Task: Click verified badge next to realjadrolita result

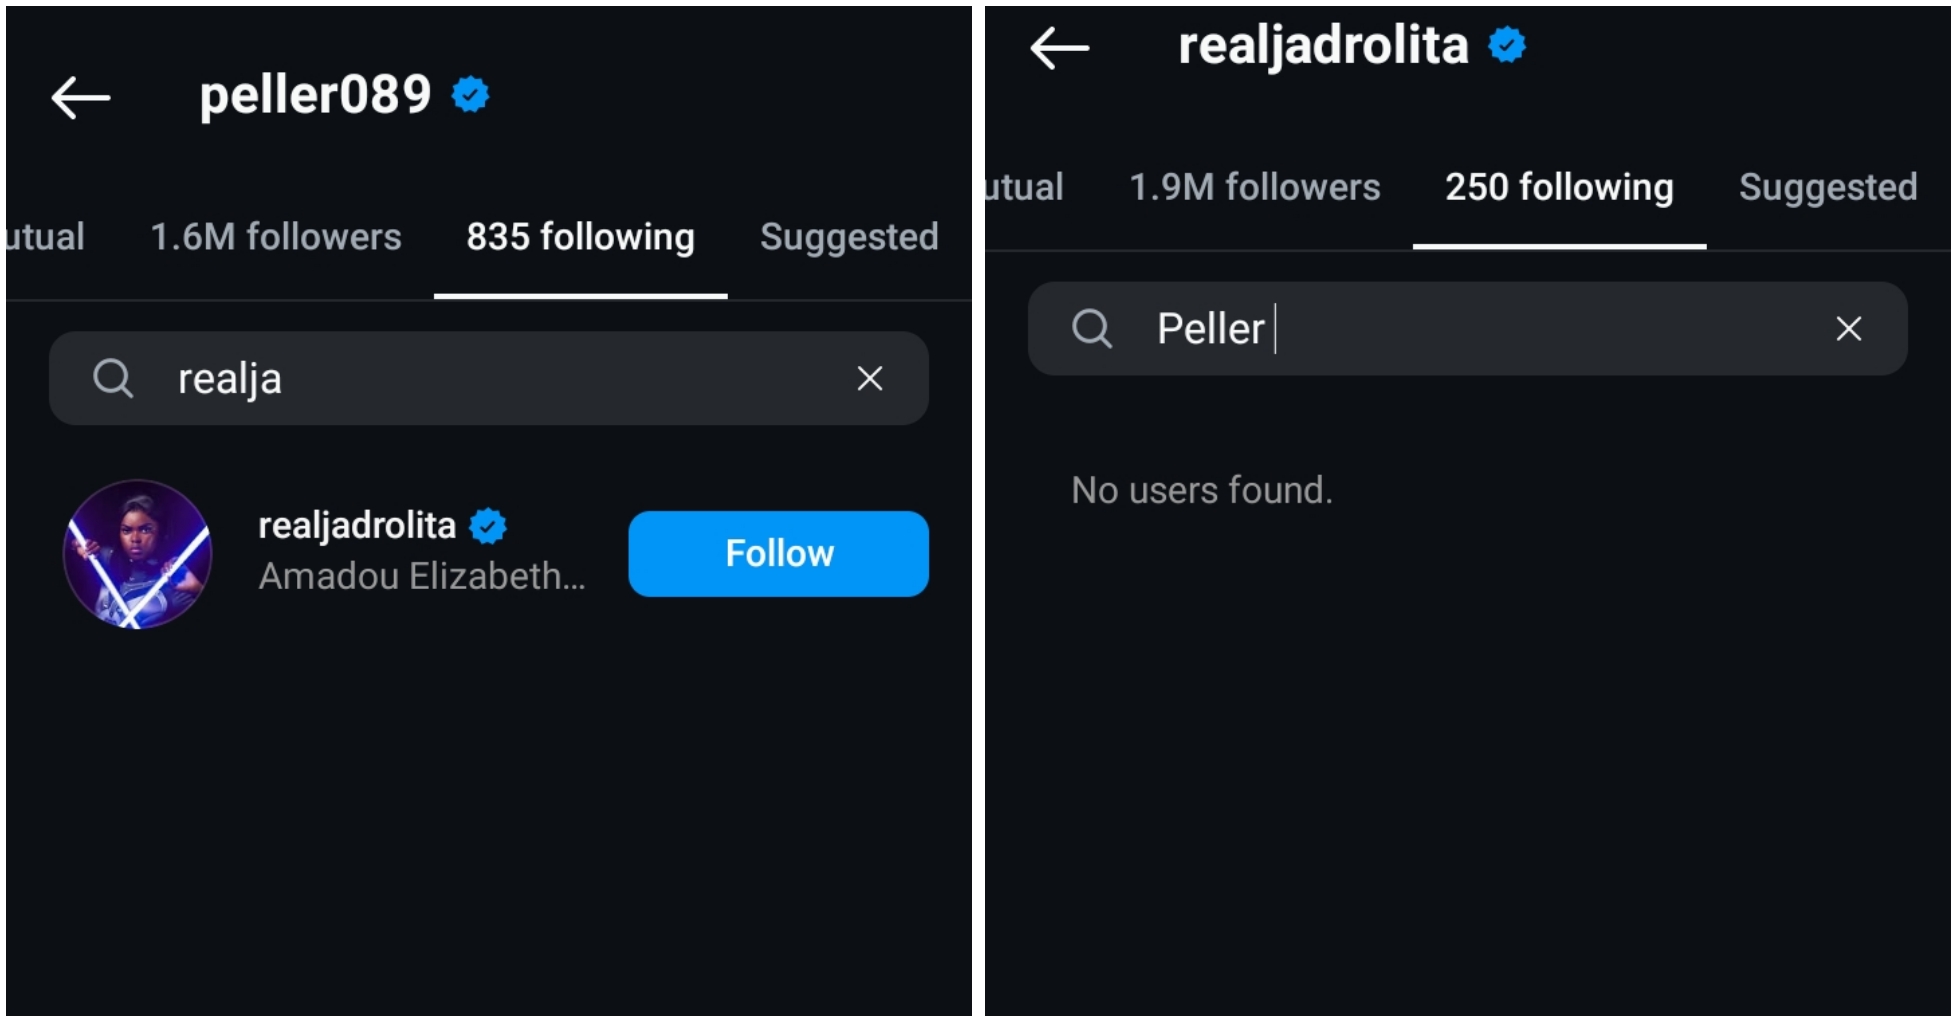Action: click(x=488, y=526)
